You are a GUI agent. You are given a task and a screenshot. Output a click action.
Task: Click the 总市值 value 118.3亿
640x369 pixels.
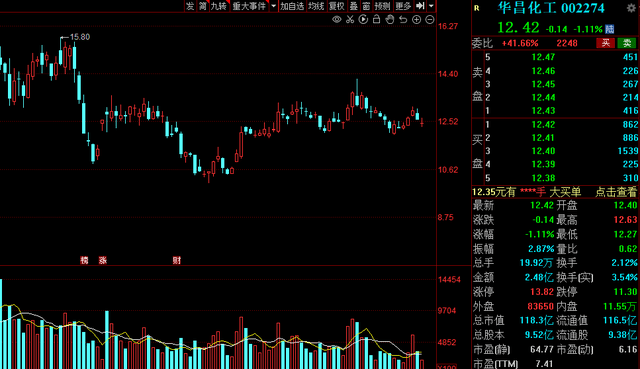tap(537, 320)
